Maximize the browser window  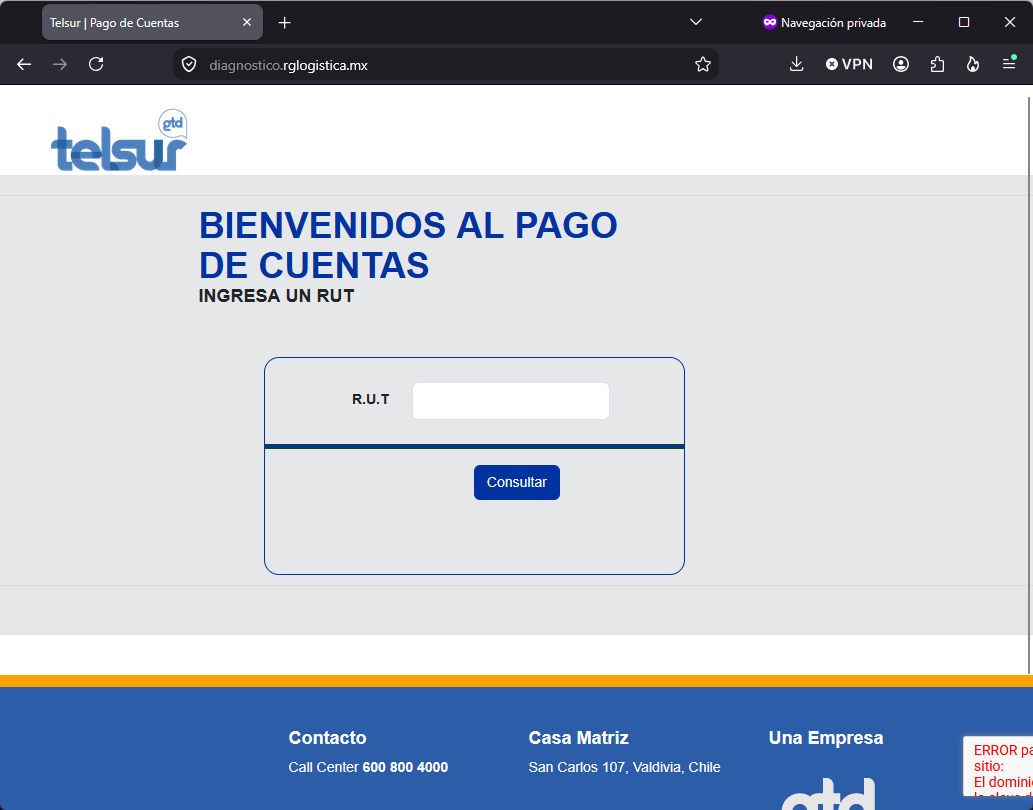point(963,22)
